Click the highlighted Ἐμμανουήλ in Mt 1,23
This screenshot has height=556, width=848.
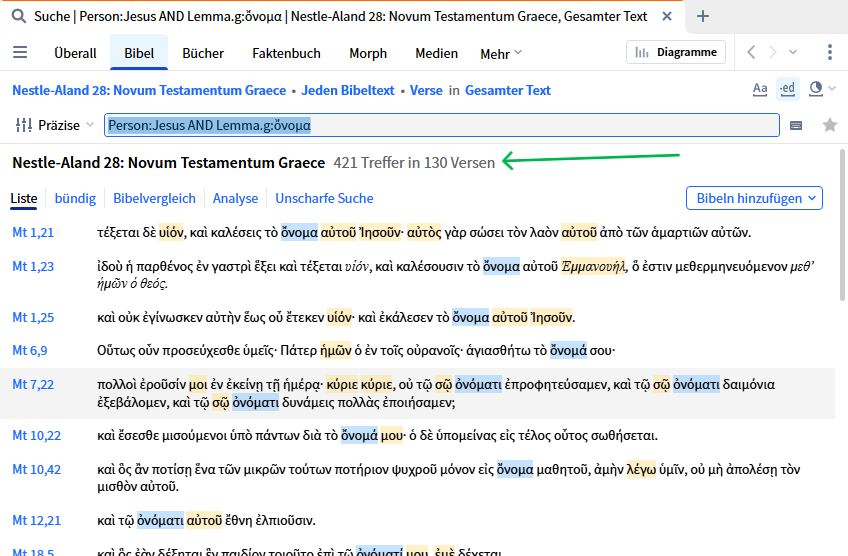pos(593,267)
